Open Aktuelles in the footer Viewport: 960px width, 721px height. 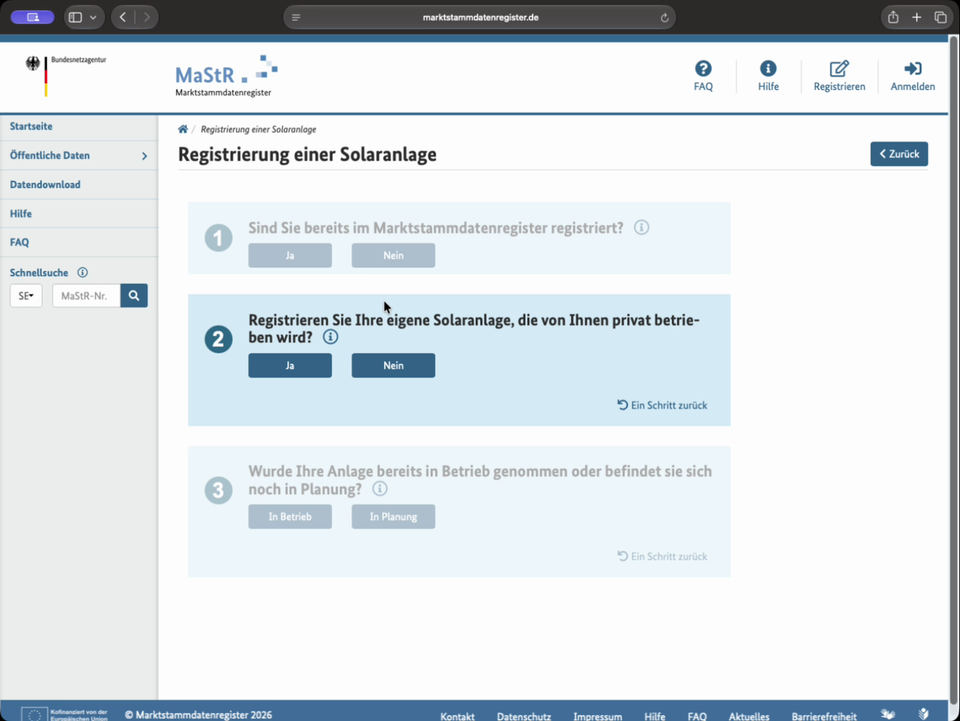pyautogui.click(x=749, y=716)
